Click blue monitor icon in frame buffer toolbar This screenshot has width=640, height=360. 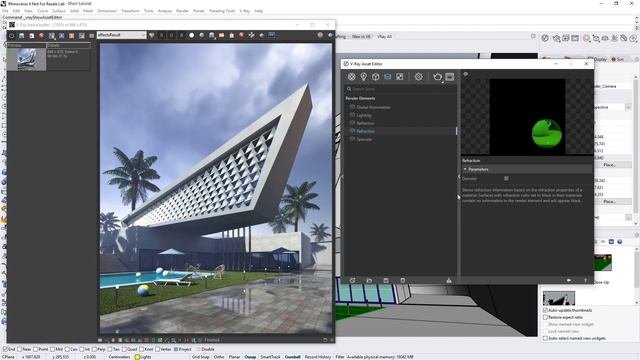[271, 36]
